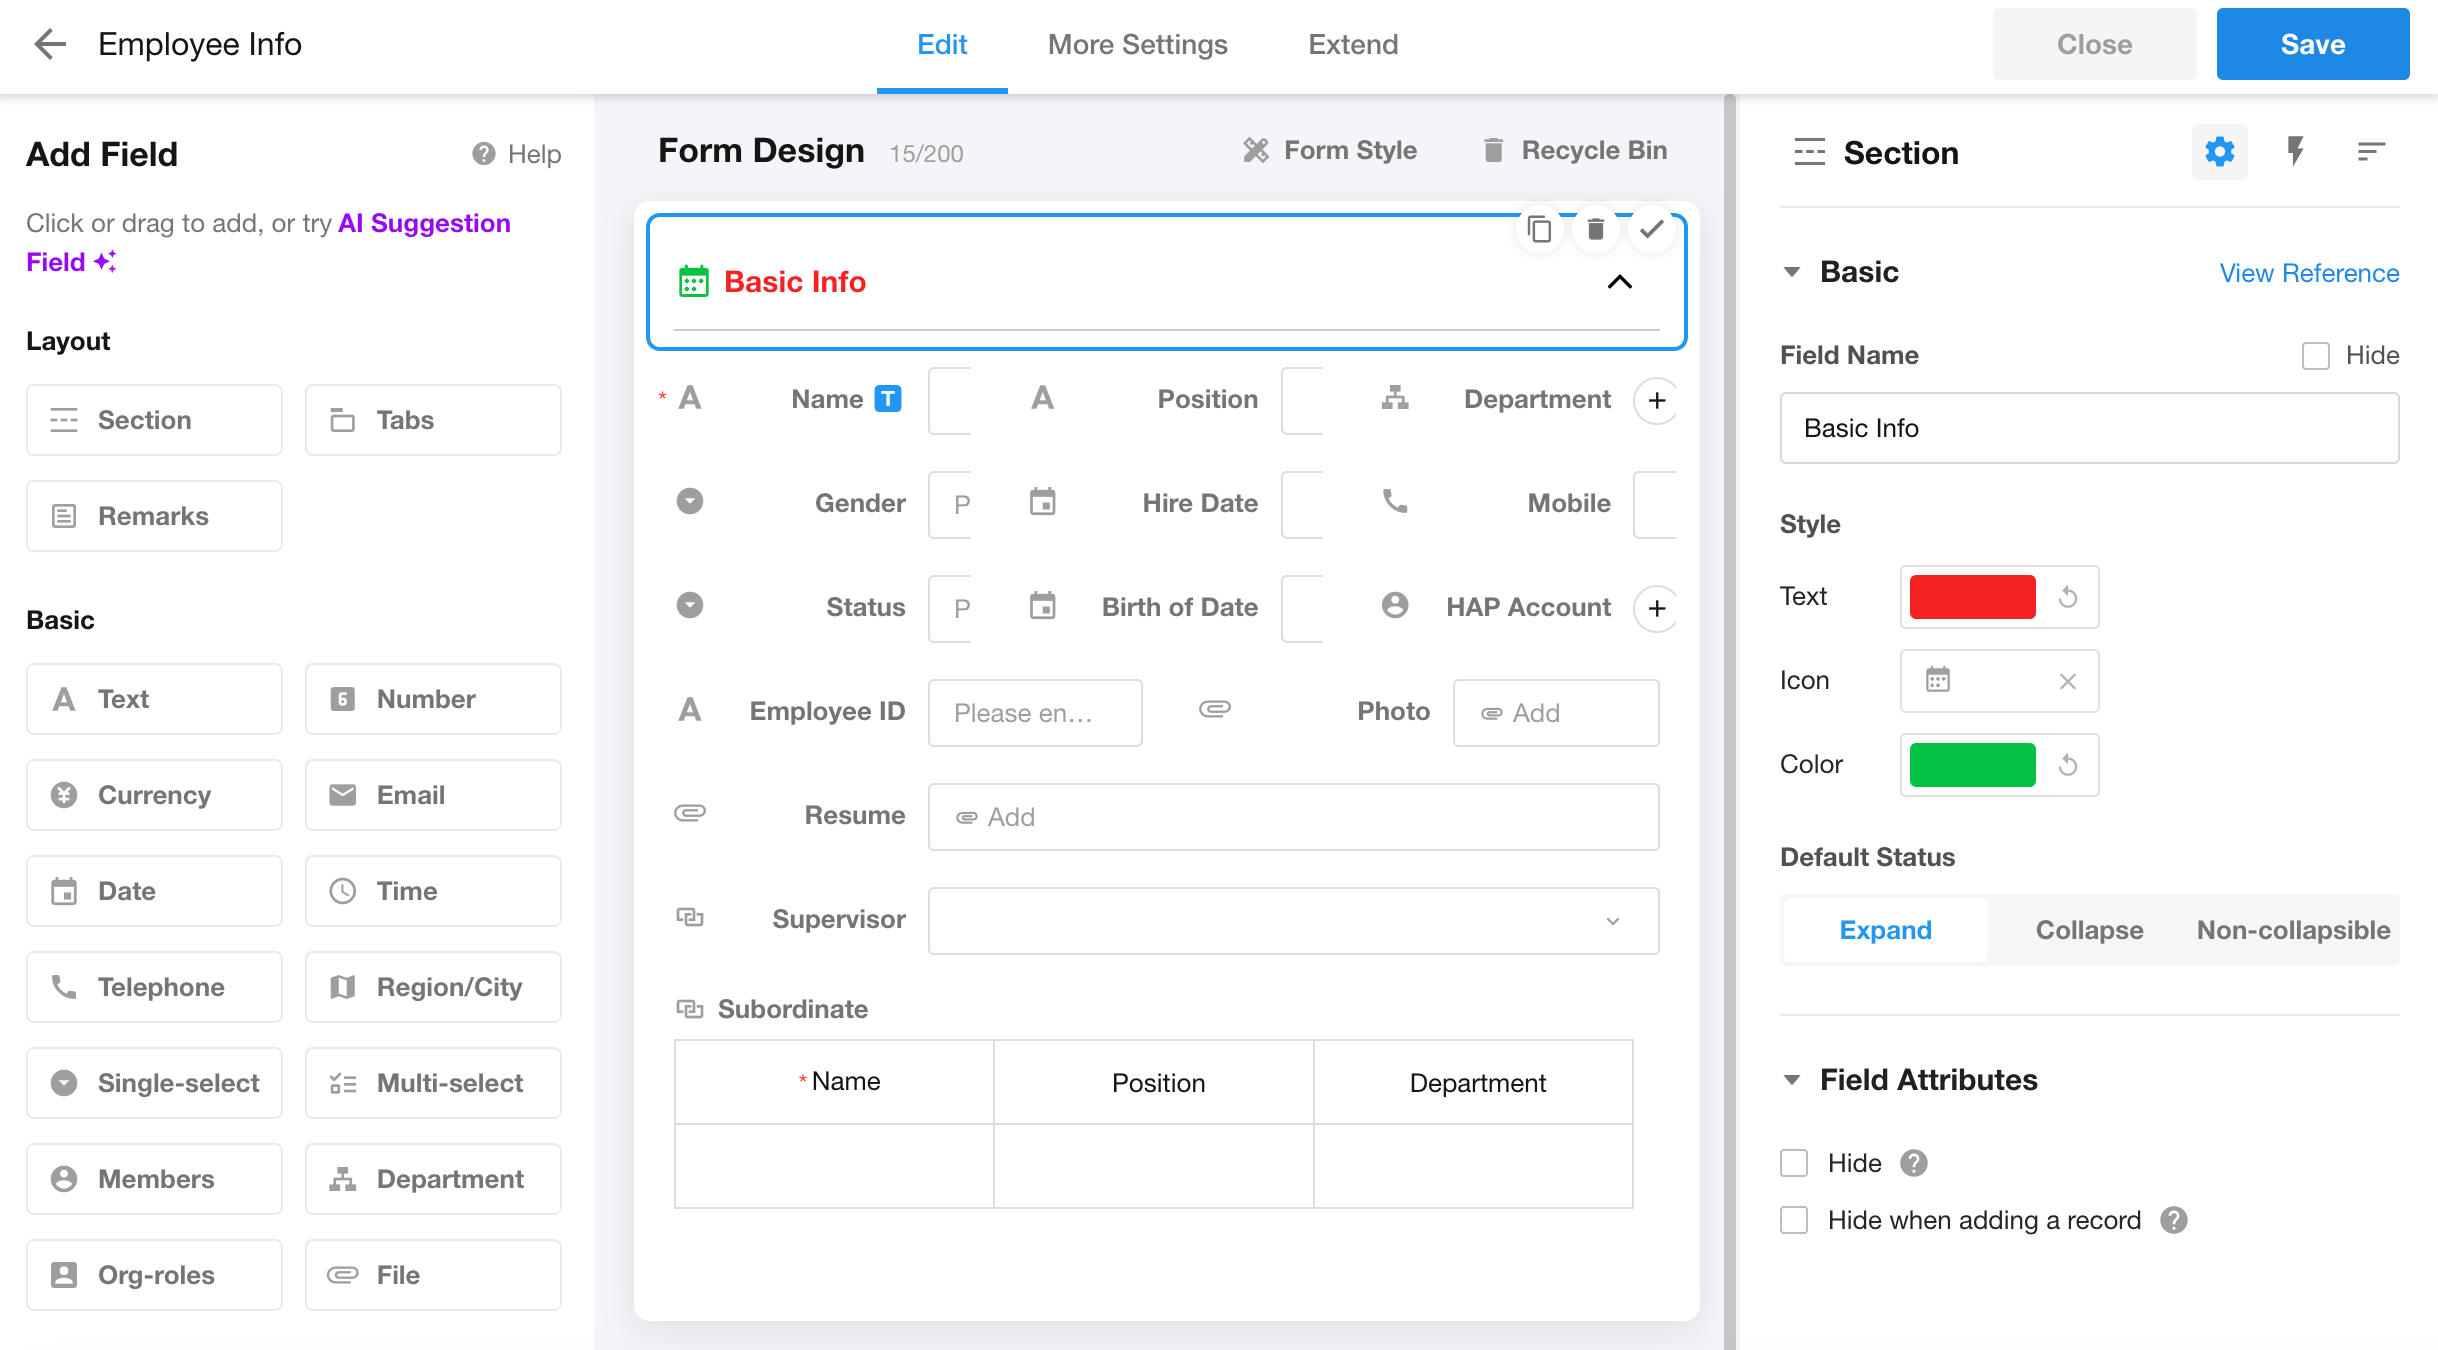This screenshot has height=1350, width=2438.
Task: Enable Hide under Field Attributes
Action: click(x=1794, y=1163)
